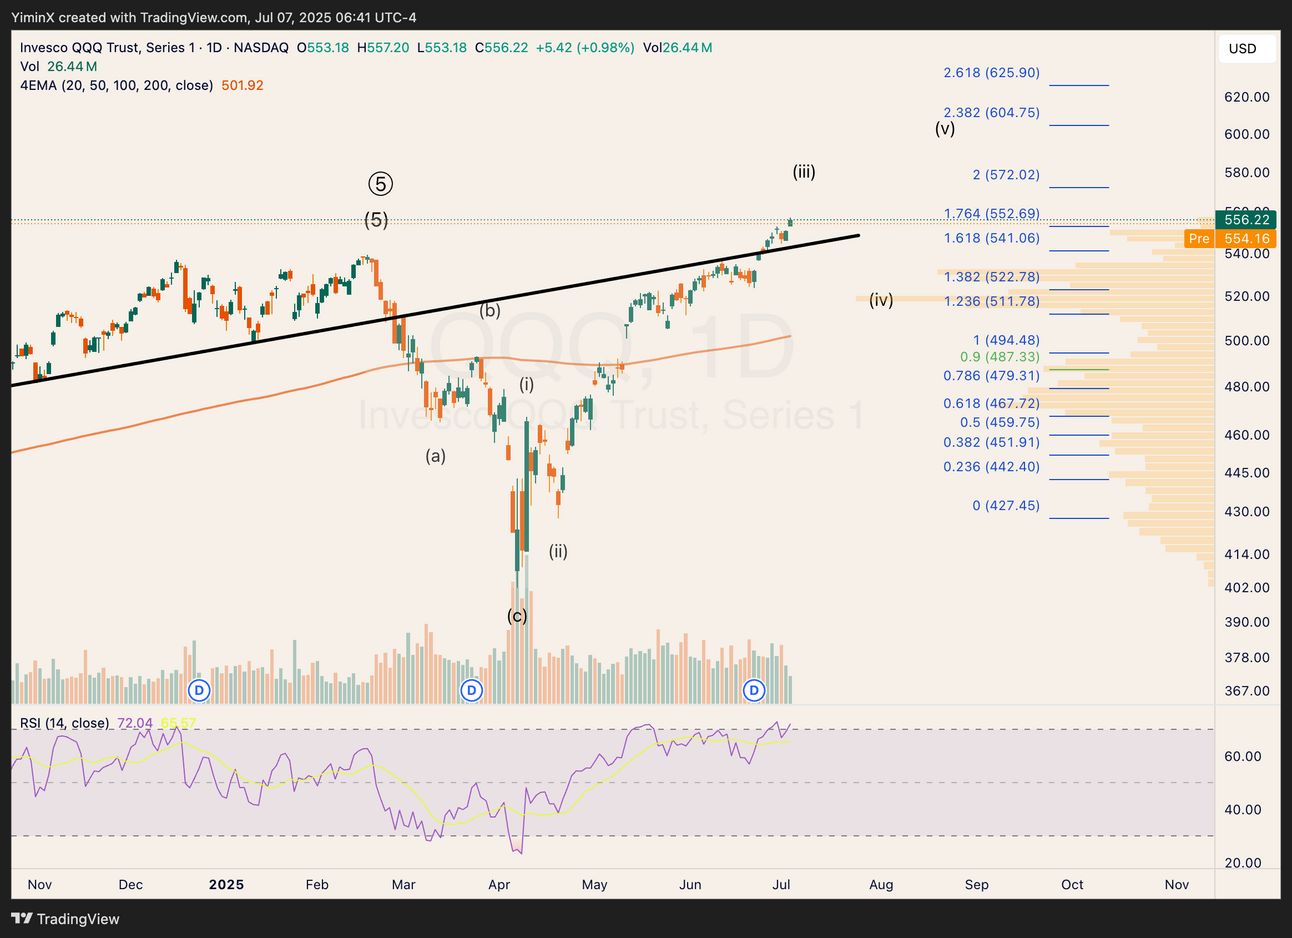
Task: Click the 0.786 (479.31) Fibonacci level label
Action: (991, 376)
